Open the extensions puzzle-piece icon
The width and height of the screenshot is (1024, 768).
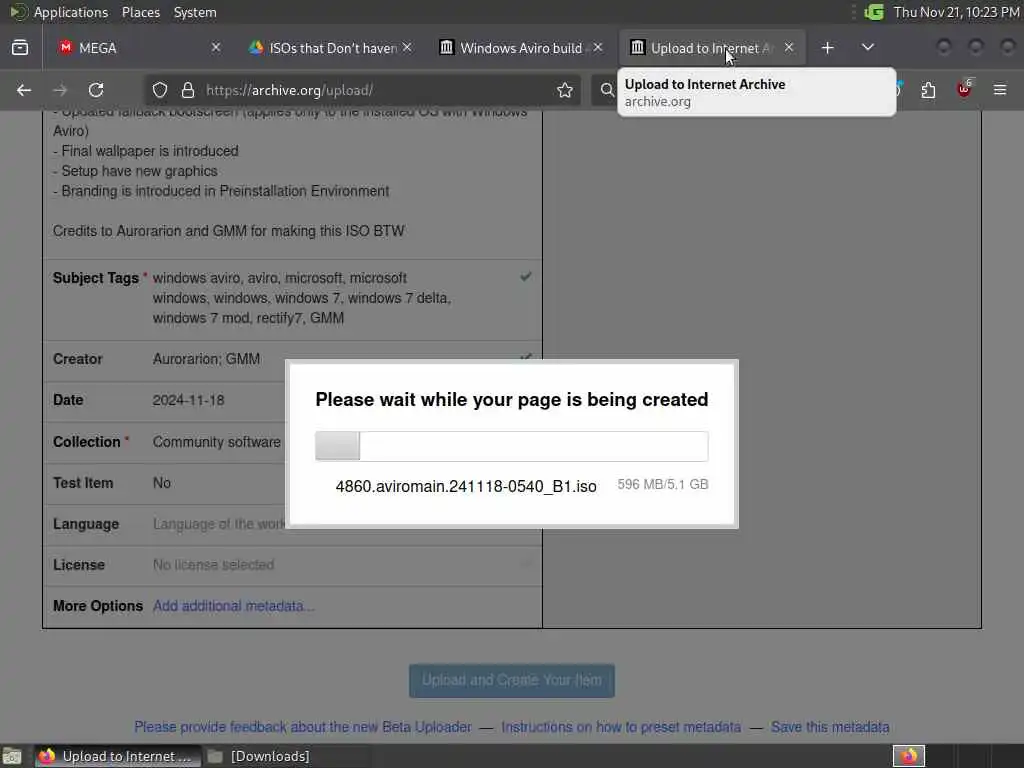point(928,90)
